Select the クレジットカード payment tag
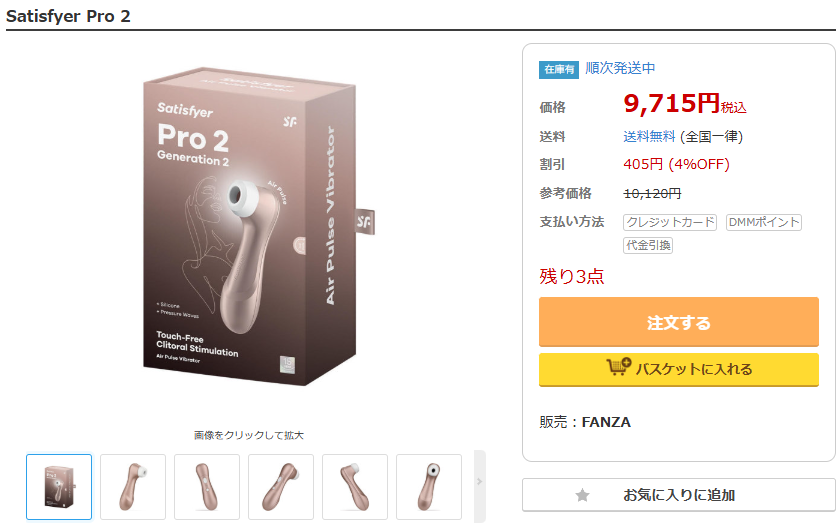This screenshot has width=837, height=526. (x=670, y=222)
